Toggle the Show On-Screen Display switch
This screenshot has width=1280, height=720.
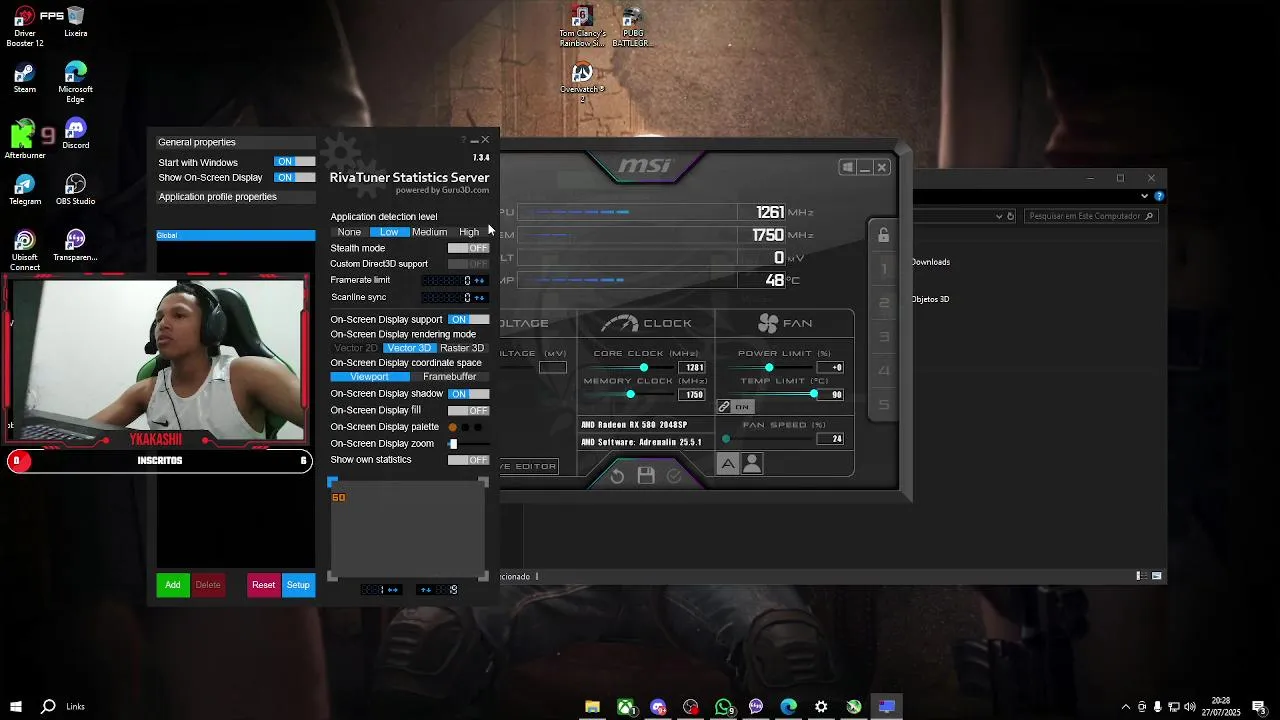click(x=294, y=178)
